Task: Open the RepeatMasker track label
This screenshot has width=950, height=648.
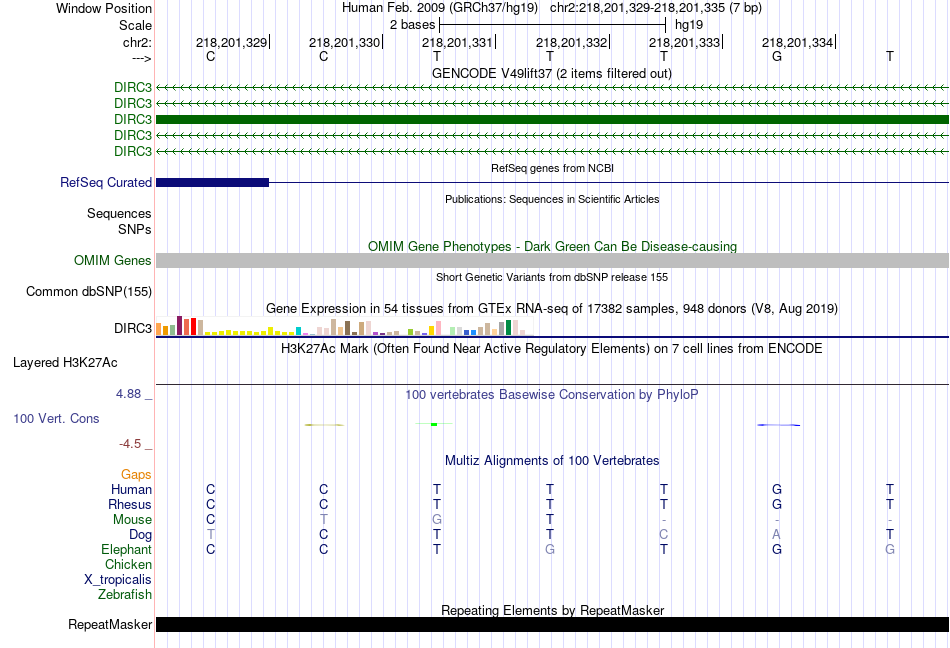Action: point(110,624)
